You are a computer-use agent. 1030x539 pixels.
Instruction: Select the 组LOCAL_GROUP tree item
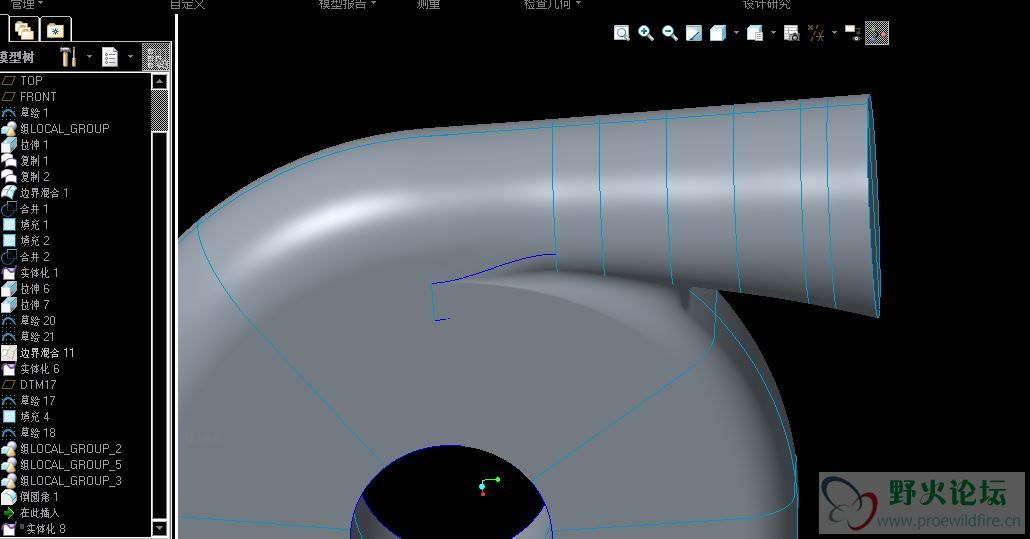coord(56,128)
